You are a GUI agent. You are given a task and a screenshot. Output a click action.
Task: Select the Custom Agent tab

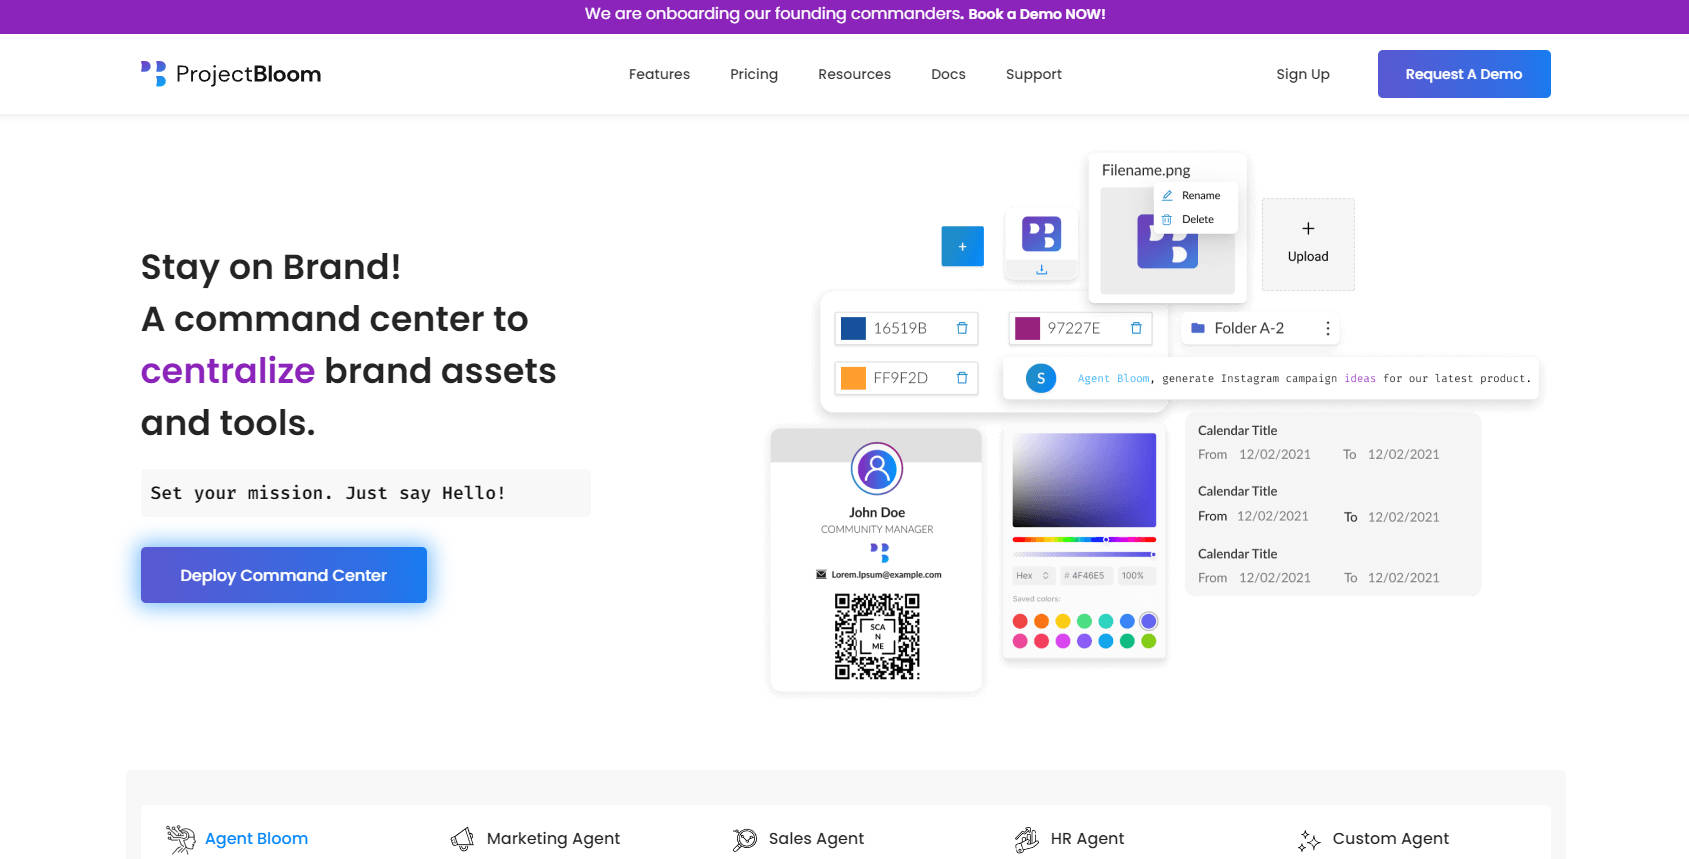1390,839
